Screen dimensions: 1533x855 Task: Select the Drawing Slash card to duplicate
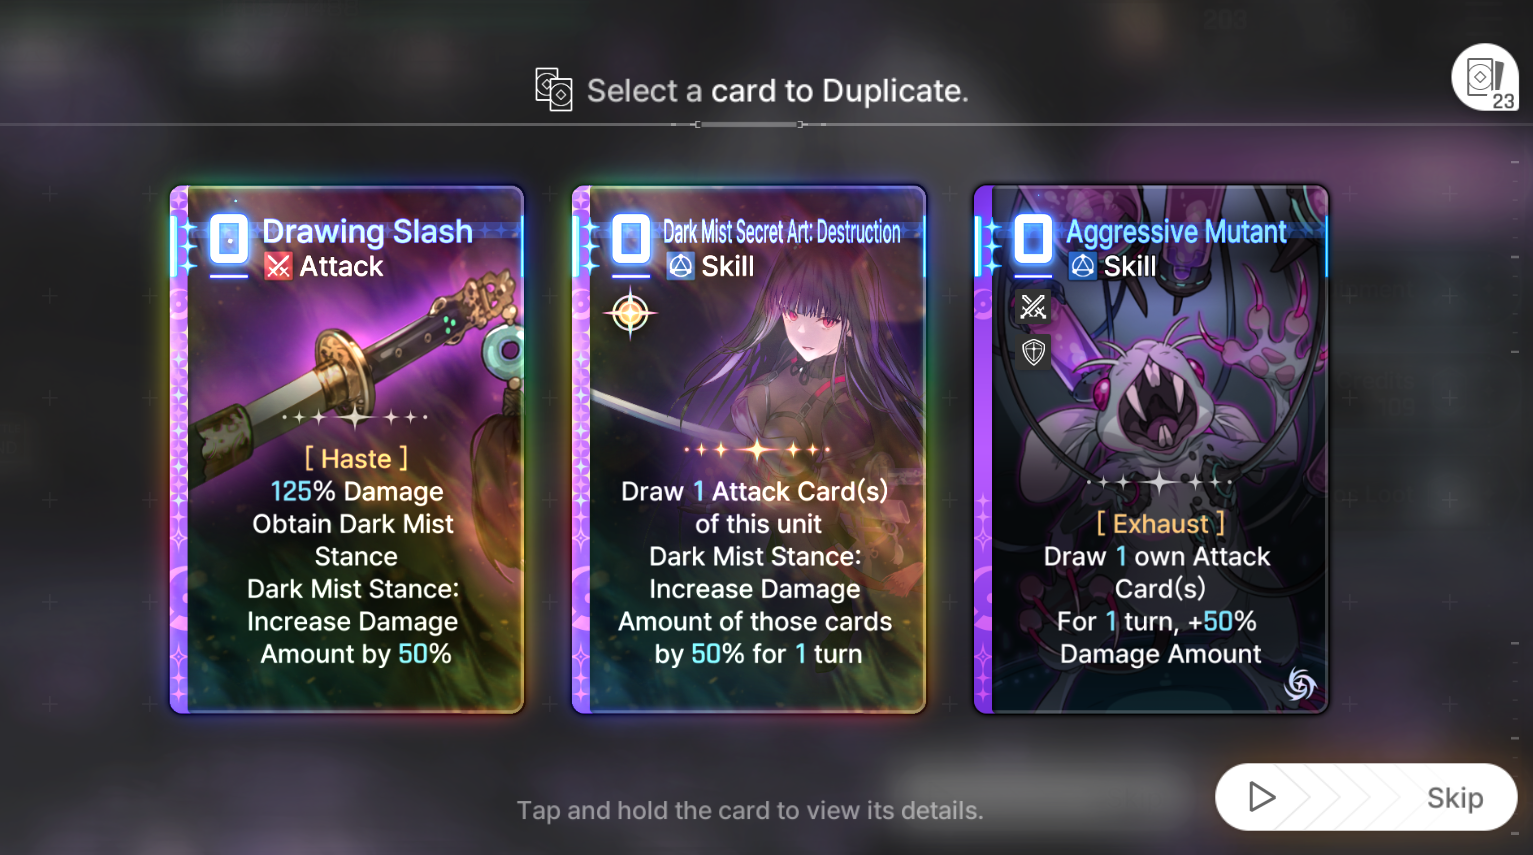(347, 449)
